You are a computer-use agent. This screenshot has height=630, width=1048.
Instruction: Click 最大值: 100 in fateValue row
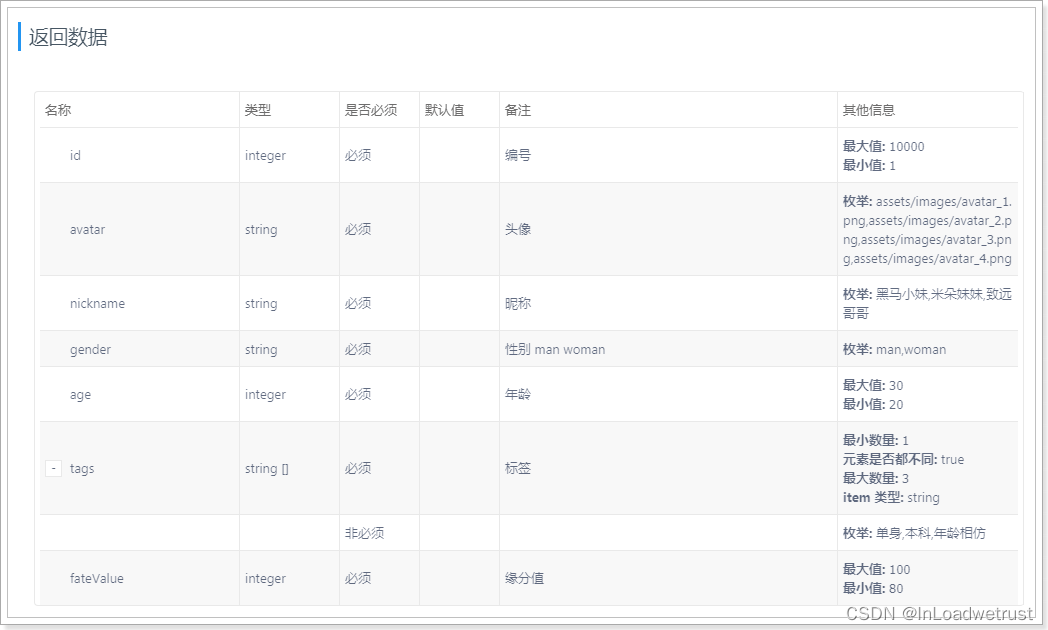pyautogui.click(x=877, y=569)
